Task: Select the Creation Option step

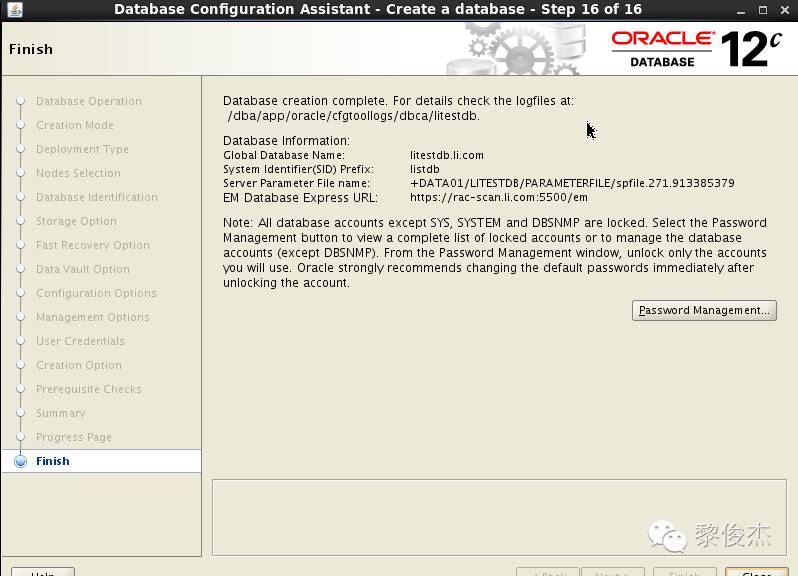Action: point(79,365)
